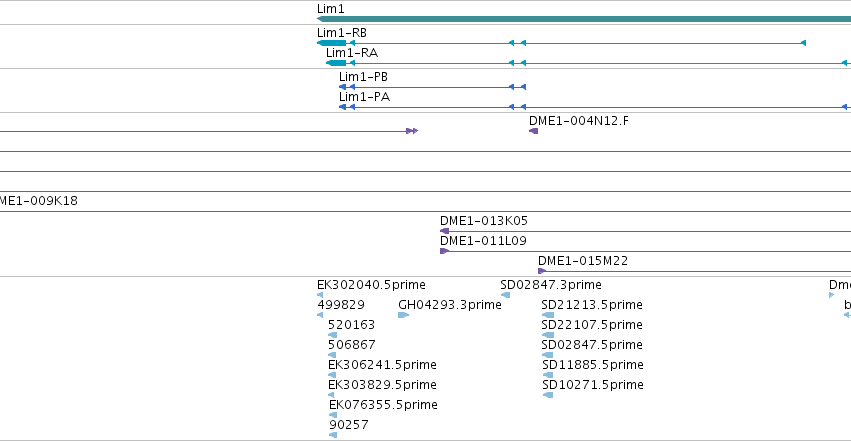Select the SD11885.5prime EST label

click(593, 365)
